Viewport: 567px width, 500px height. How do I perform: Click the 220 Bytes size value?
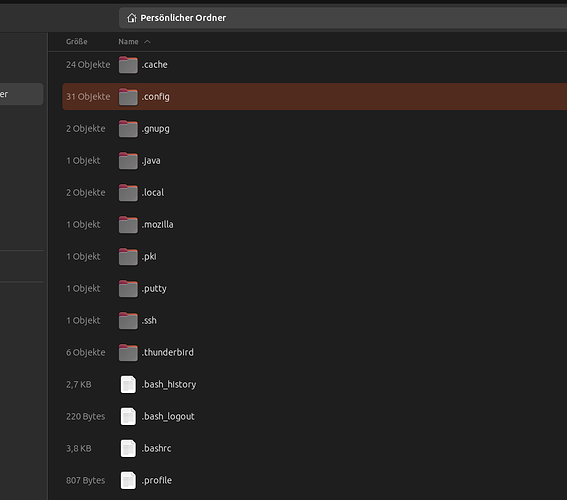tap(85, 416)
